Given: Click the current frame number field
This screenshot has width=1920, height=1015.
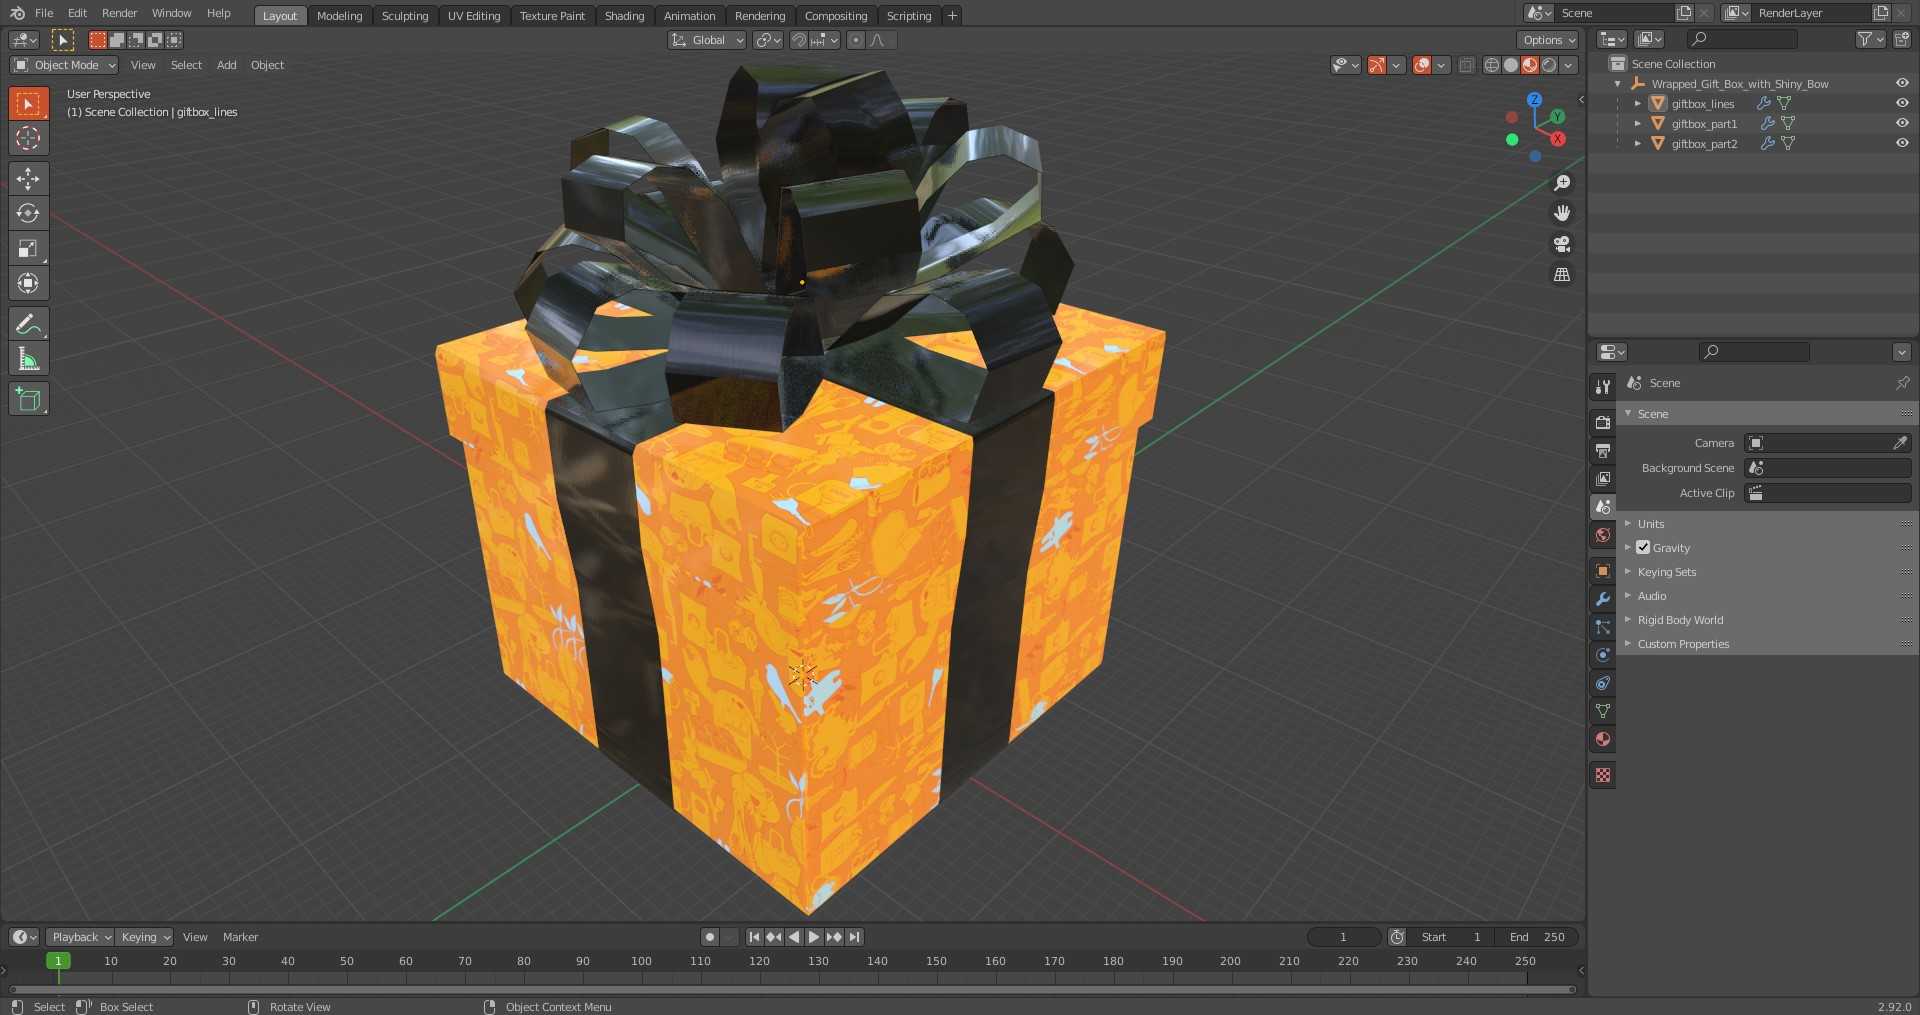Looking at the screenshot, I should 1344,937.
